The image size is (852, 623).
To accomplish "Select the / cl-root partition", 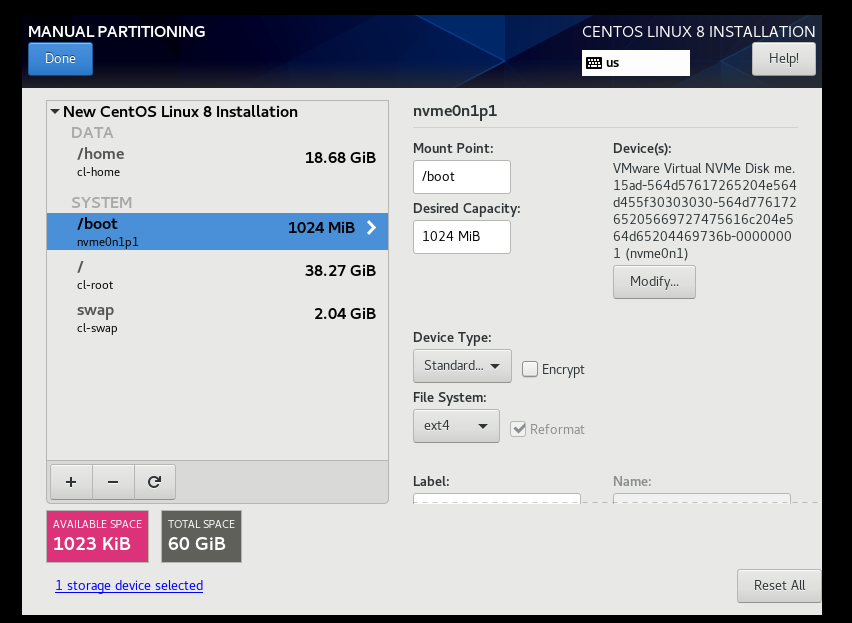I will tap(217, 275).
